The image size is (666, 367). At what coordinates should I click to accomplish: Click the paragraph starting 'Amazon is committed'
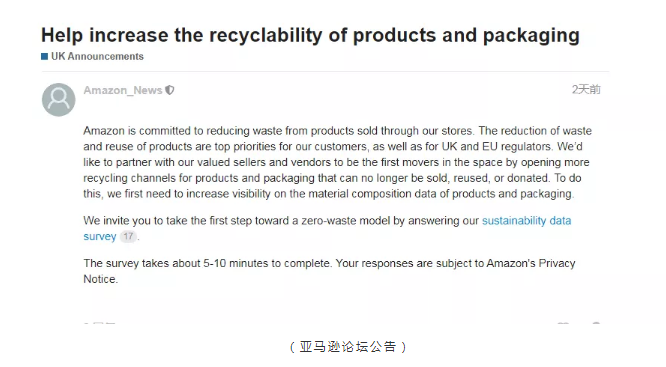(337, 162)
